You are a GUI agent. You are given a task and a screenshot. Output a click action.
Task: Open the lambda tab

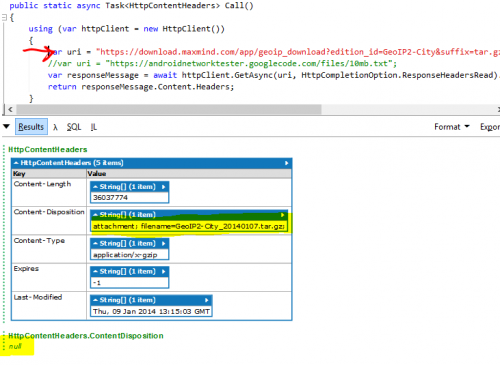pyautogui.click(x=55, y=127)
